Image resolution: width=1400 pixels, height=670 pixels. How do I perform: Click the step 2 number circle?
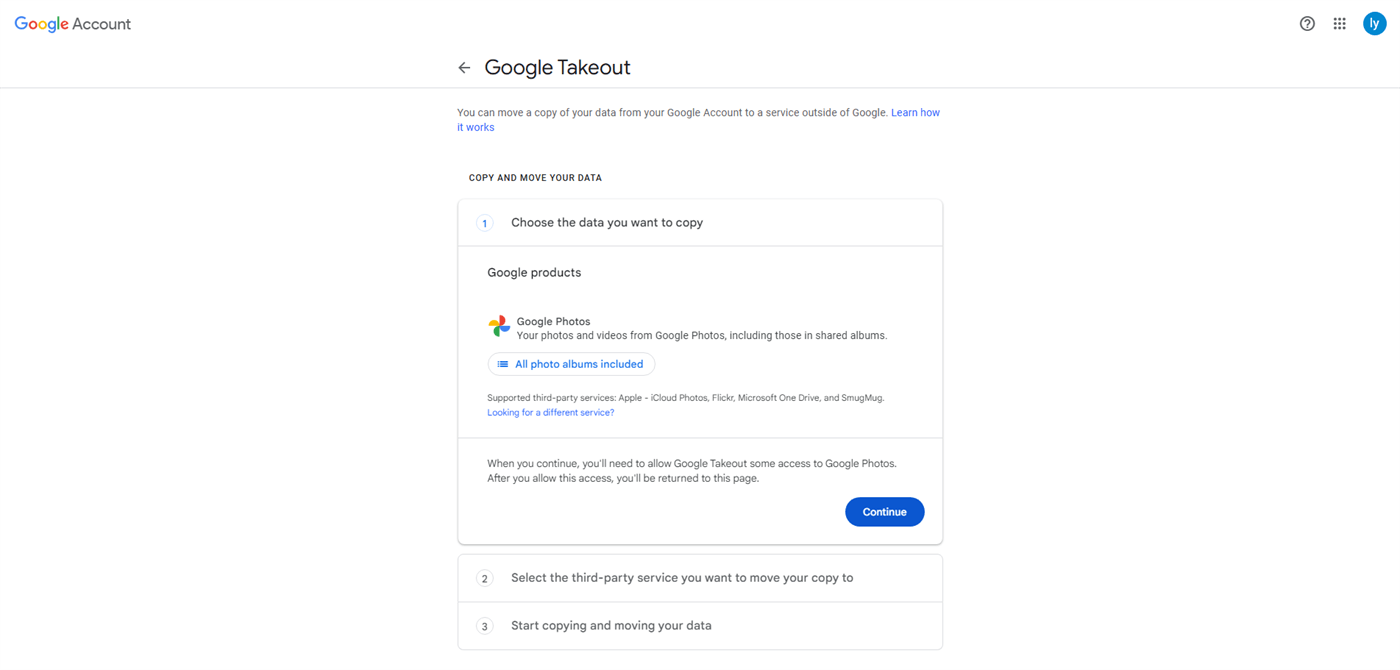(485, 579)
